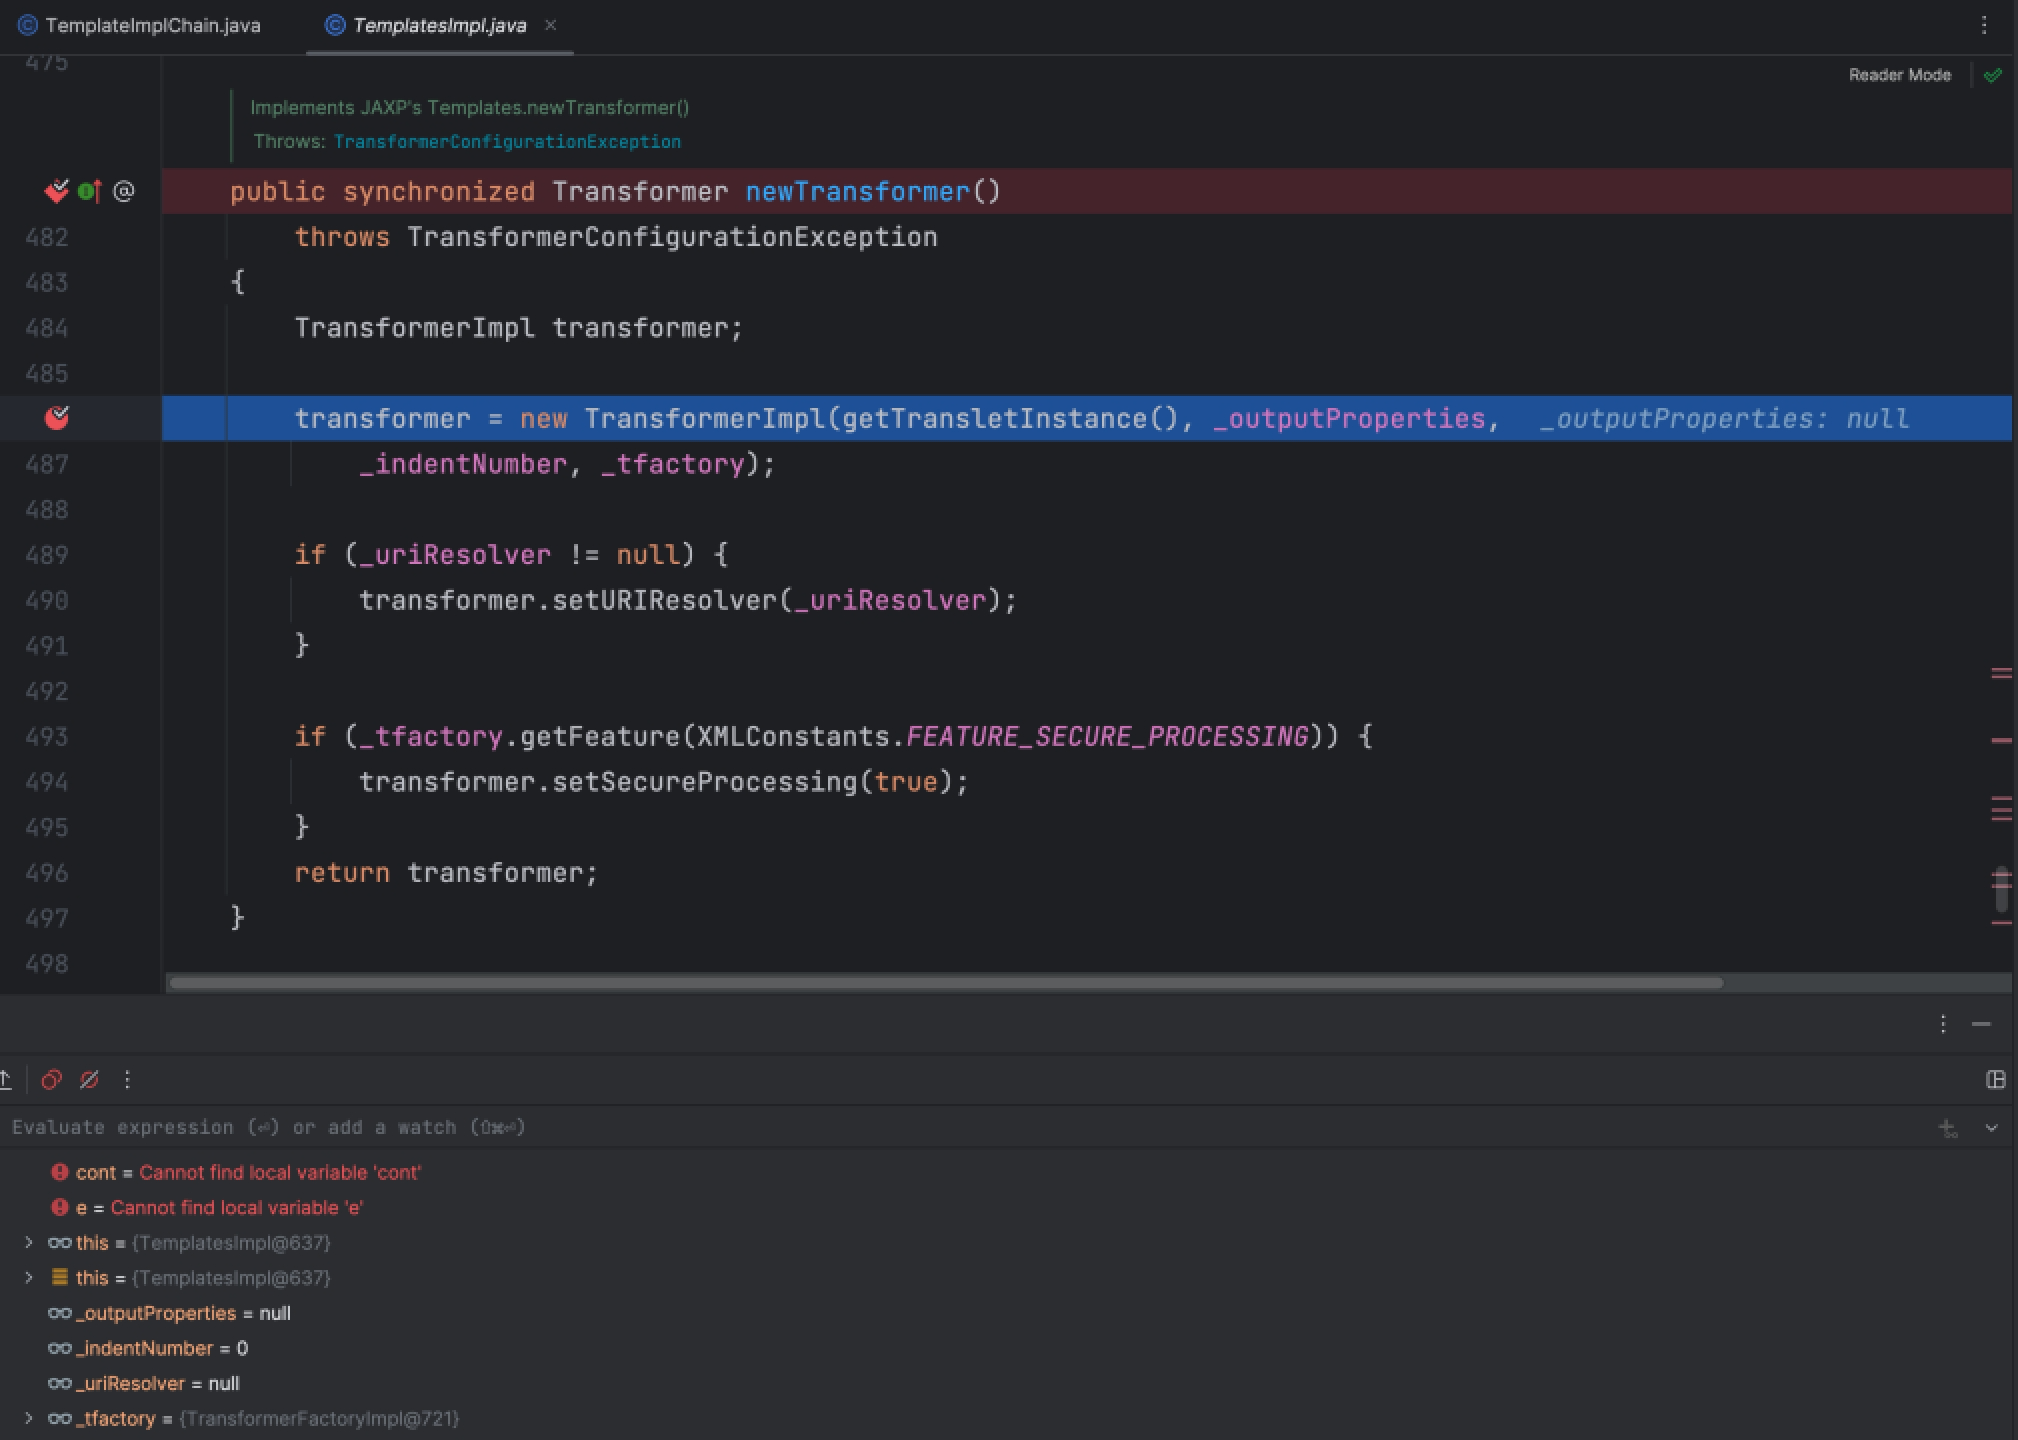This screenshot has width=2018, height=1440.
Task: Toggle Reader Mode
Action: (x=1899, y=75)
